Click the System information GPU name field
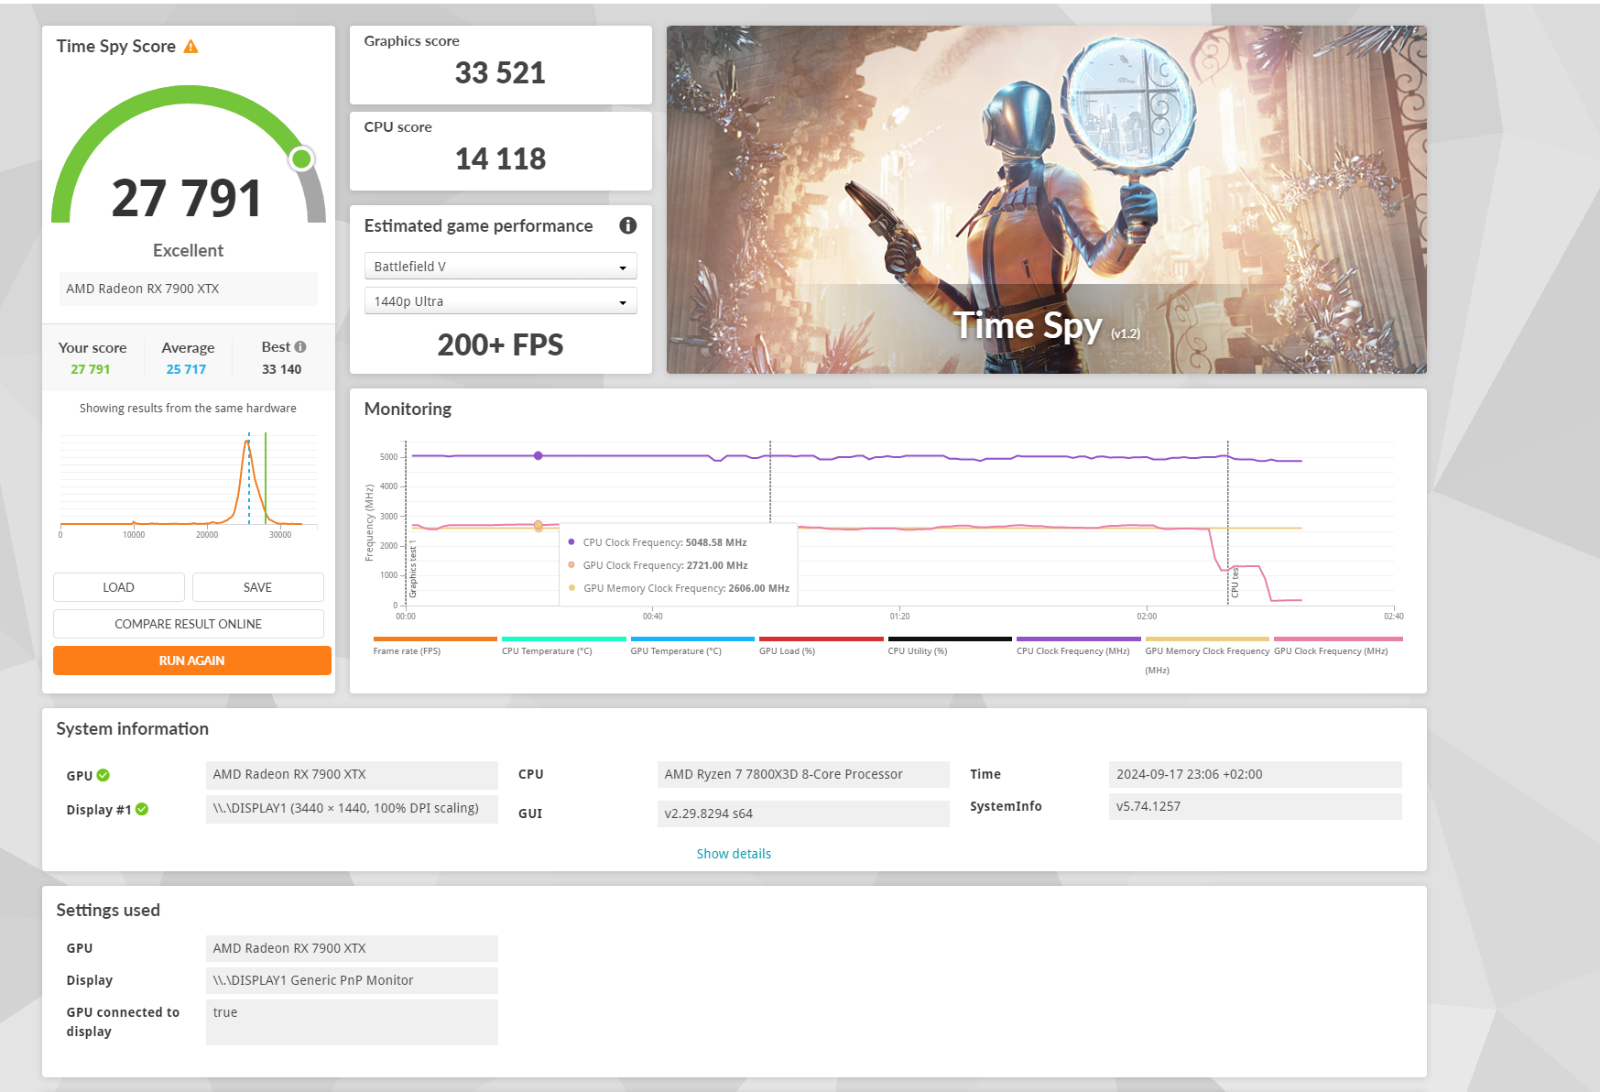 [351, 774]
